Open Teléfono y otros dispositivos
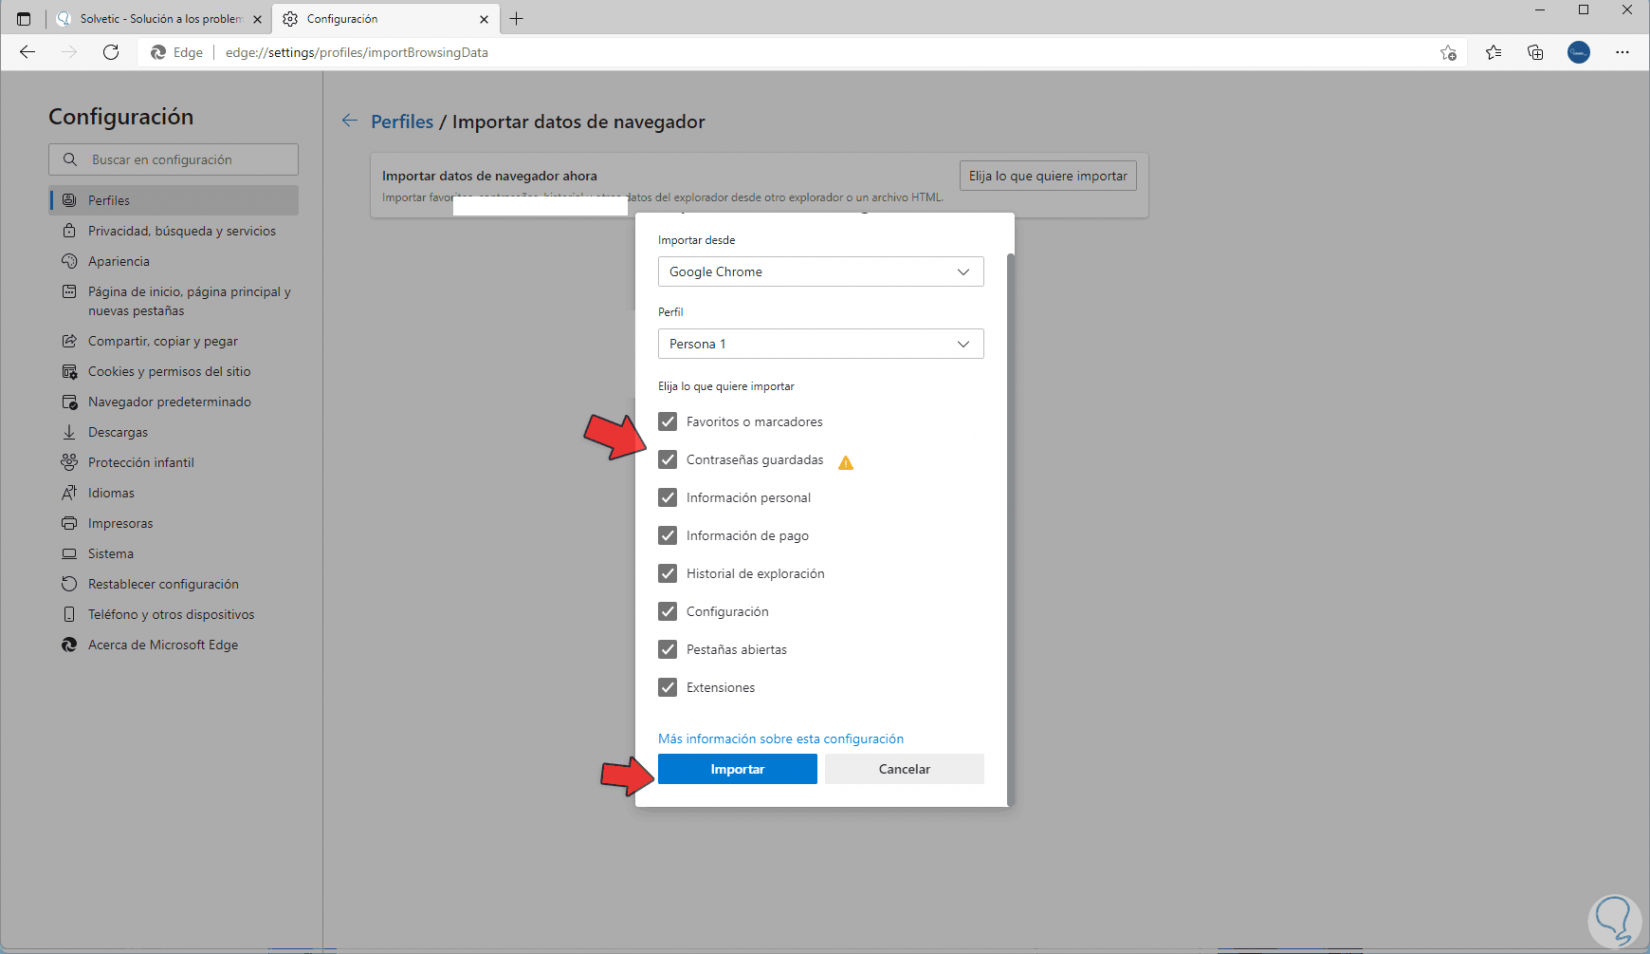 [174, 615]
